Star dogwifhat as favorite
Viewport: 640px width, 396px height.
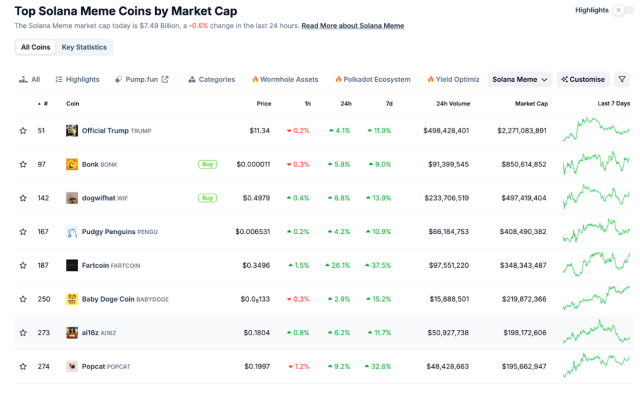point(23,198)
